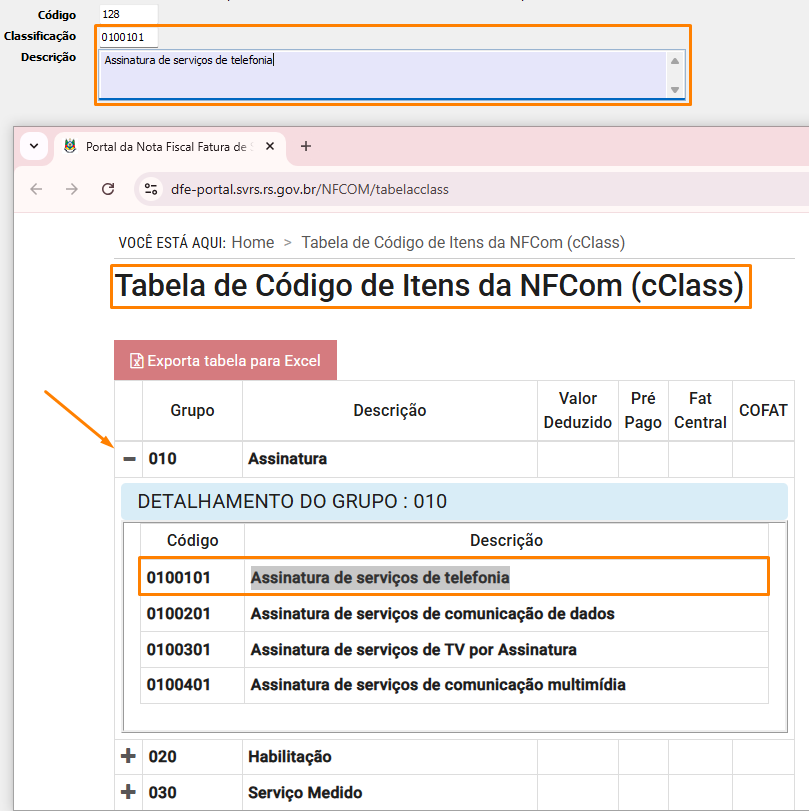Expand group 020 Habilitação
The height and width of the screenshot is (811, 809).
(128, 756)
